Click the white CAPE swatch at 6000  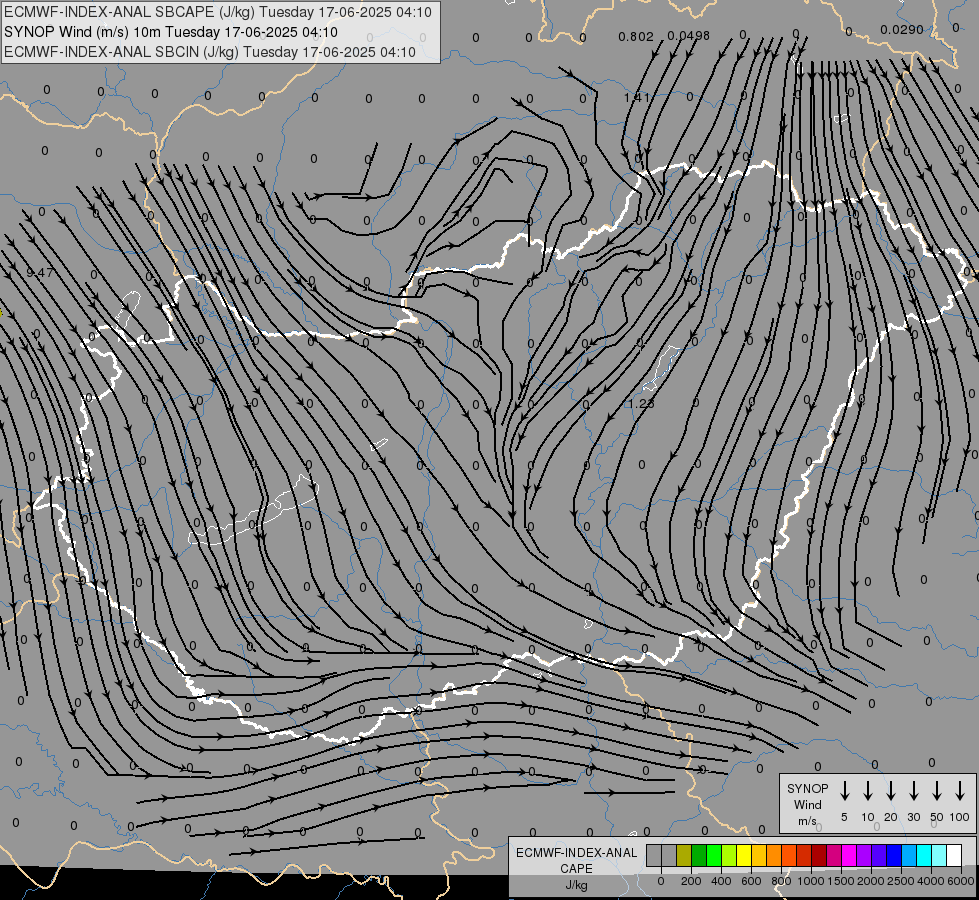(x=954, y=855)
